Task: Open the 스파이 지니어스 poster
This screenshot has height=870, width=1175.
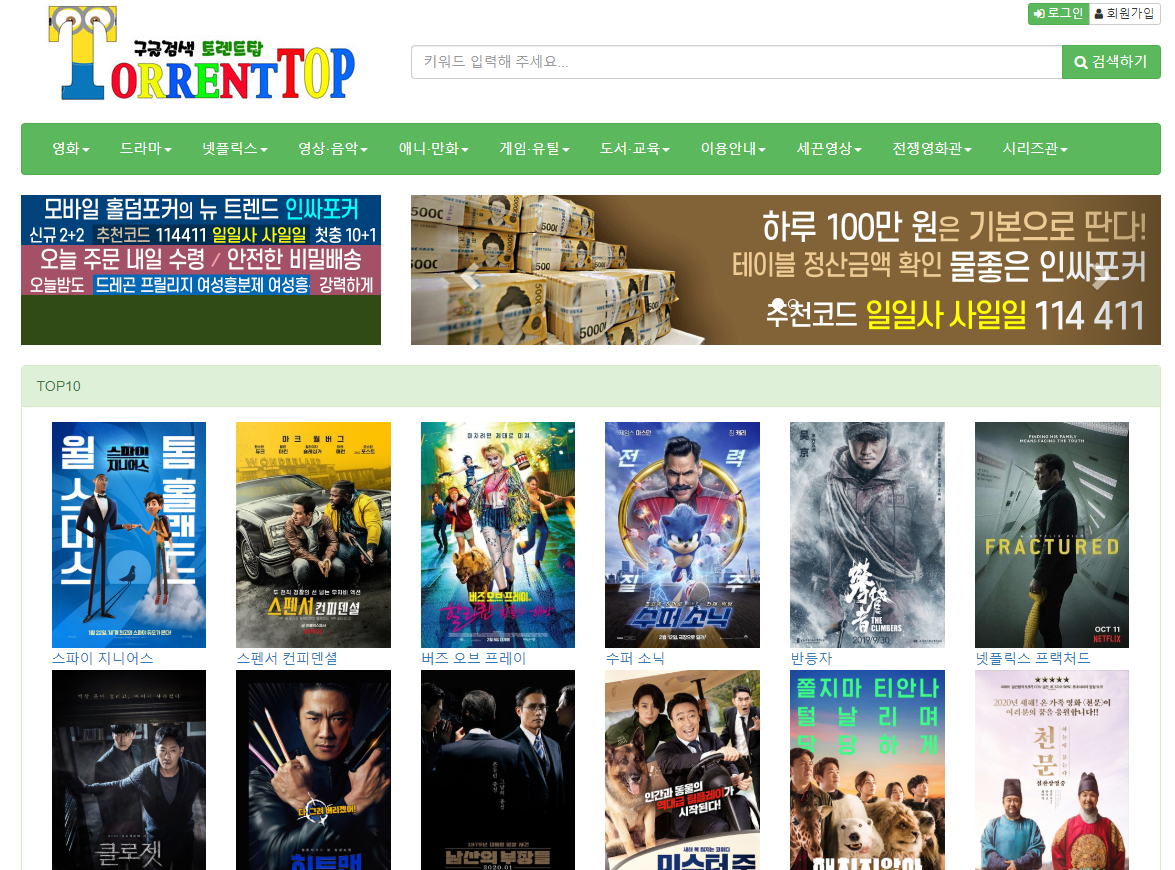Action: pos(129,535)
